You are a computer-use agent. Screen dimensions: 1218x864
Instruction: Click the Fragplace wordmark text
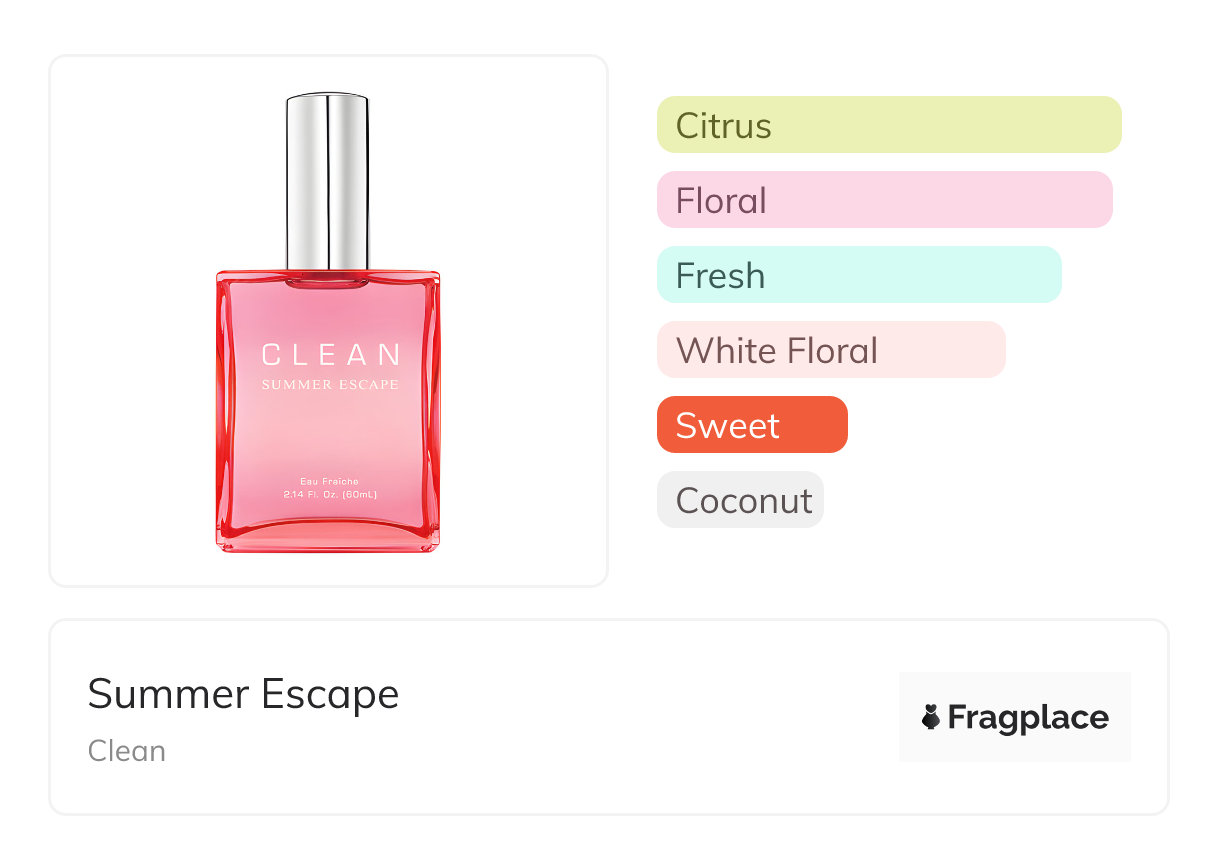1028,718
